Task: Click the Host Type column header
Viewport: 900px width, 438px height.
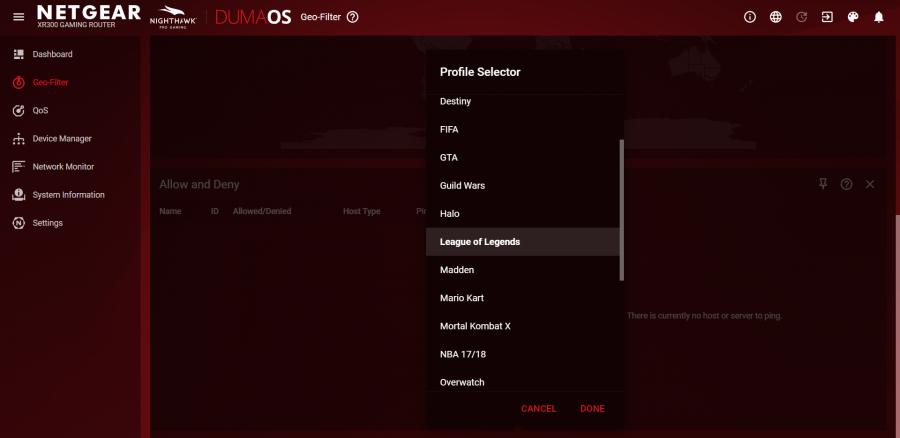Action: [362, 211]
